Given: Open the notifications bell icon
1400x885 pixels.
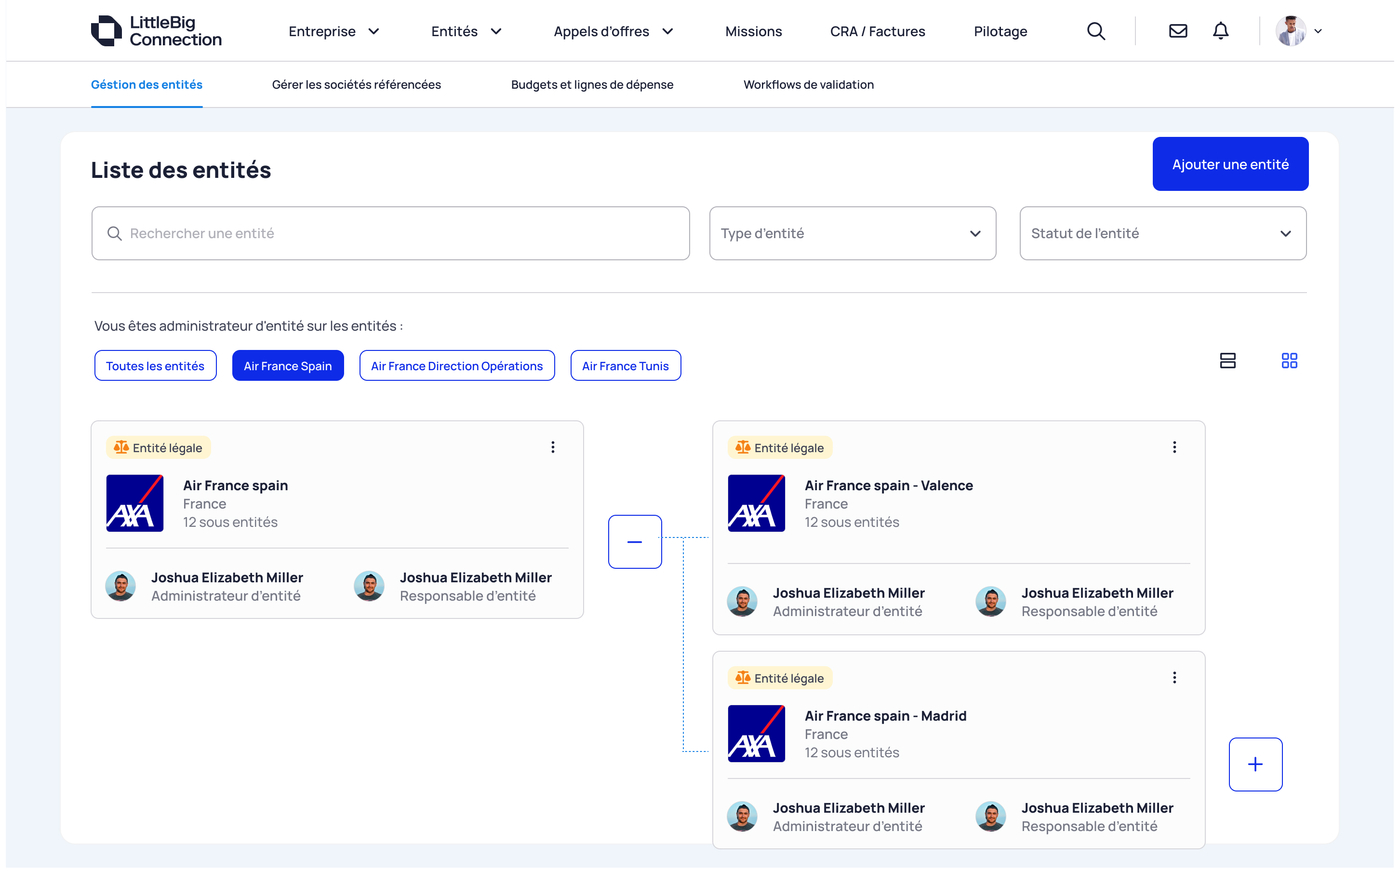Looking at the screenshot, I should (1220, 31).
